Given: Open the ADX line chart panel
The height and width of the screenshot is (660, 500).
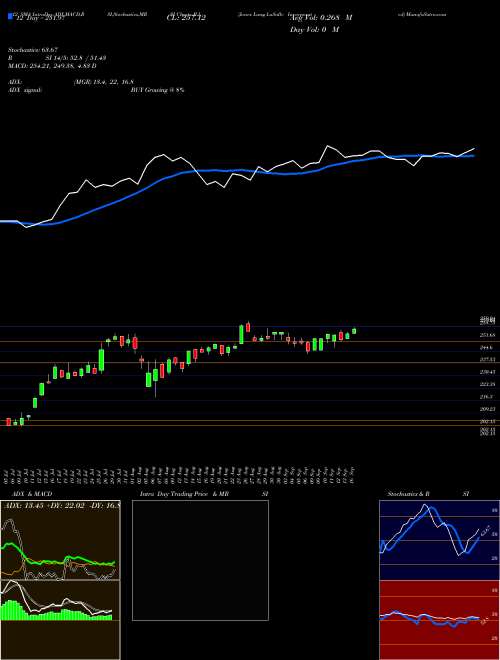Looking at the screenshot, I should coord(60,540).
